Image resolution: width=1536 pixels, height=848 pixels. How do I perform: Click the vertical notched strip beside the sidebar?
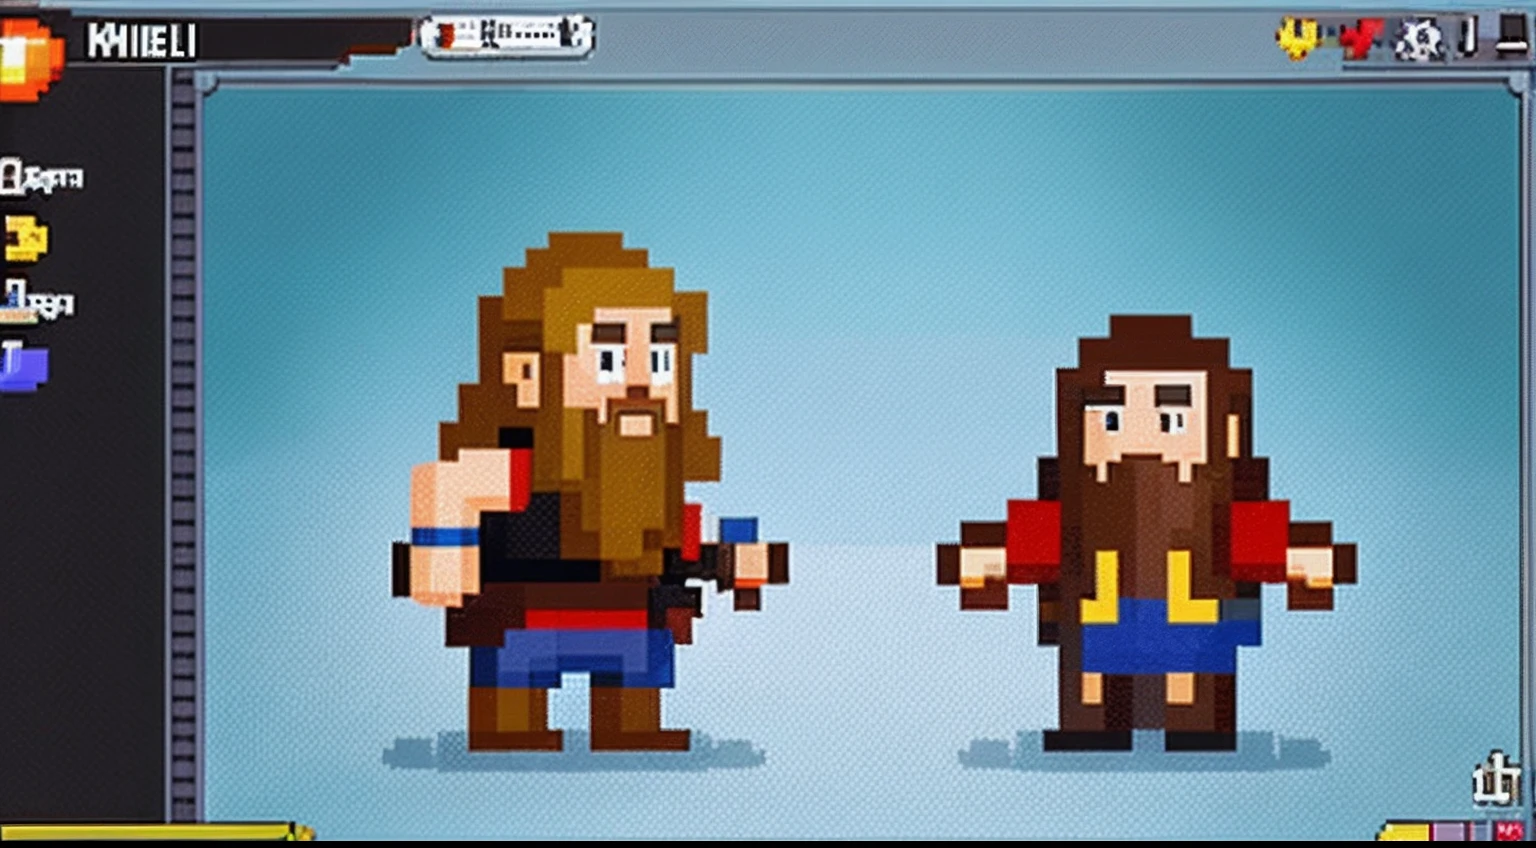[x=183, y=450]
